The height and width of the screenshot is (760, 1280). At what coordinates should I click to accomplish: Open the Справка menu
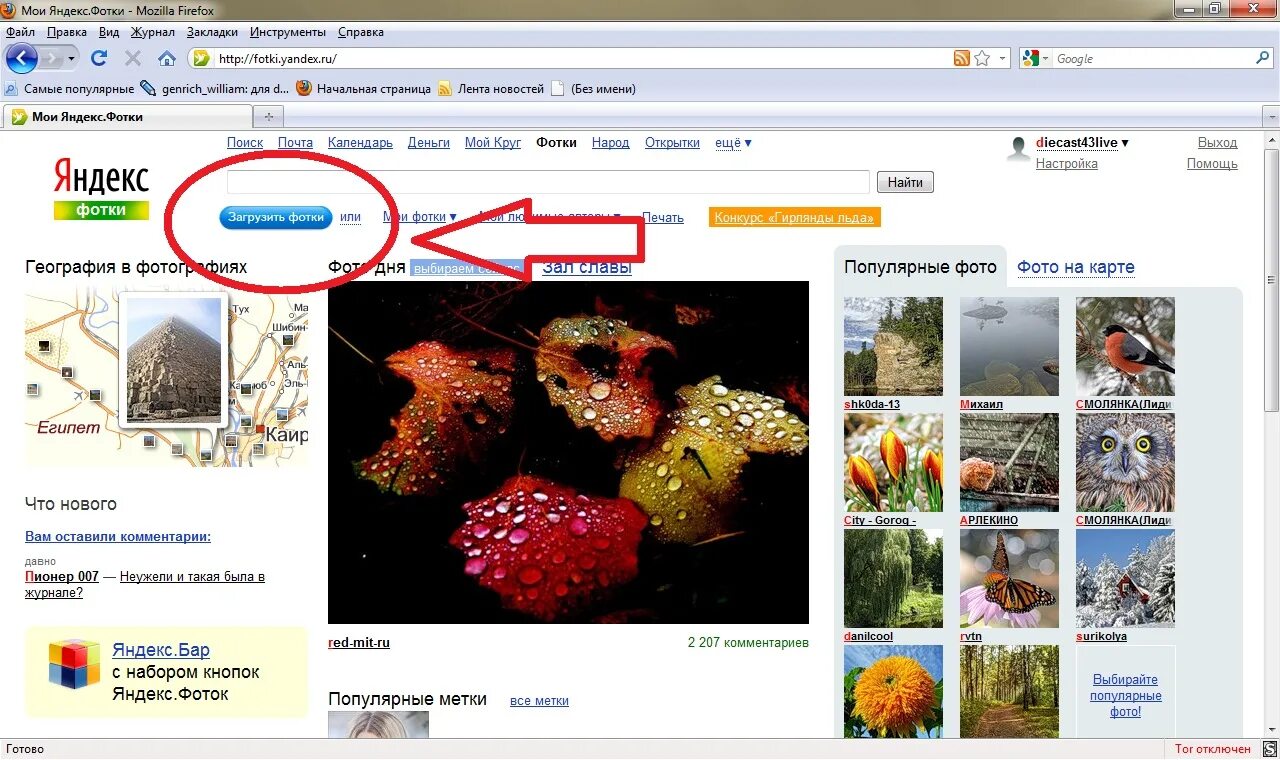click(361, 32)
